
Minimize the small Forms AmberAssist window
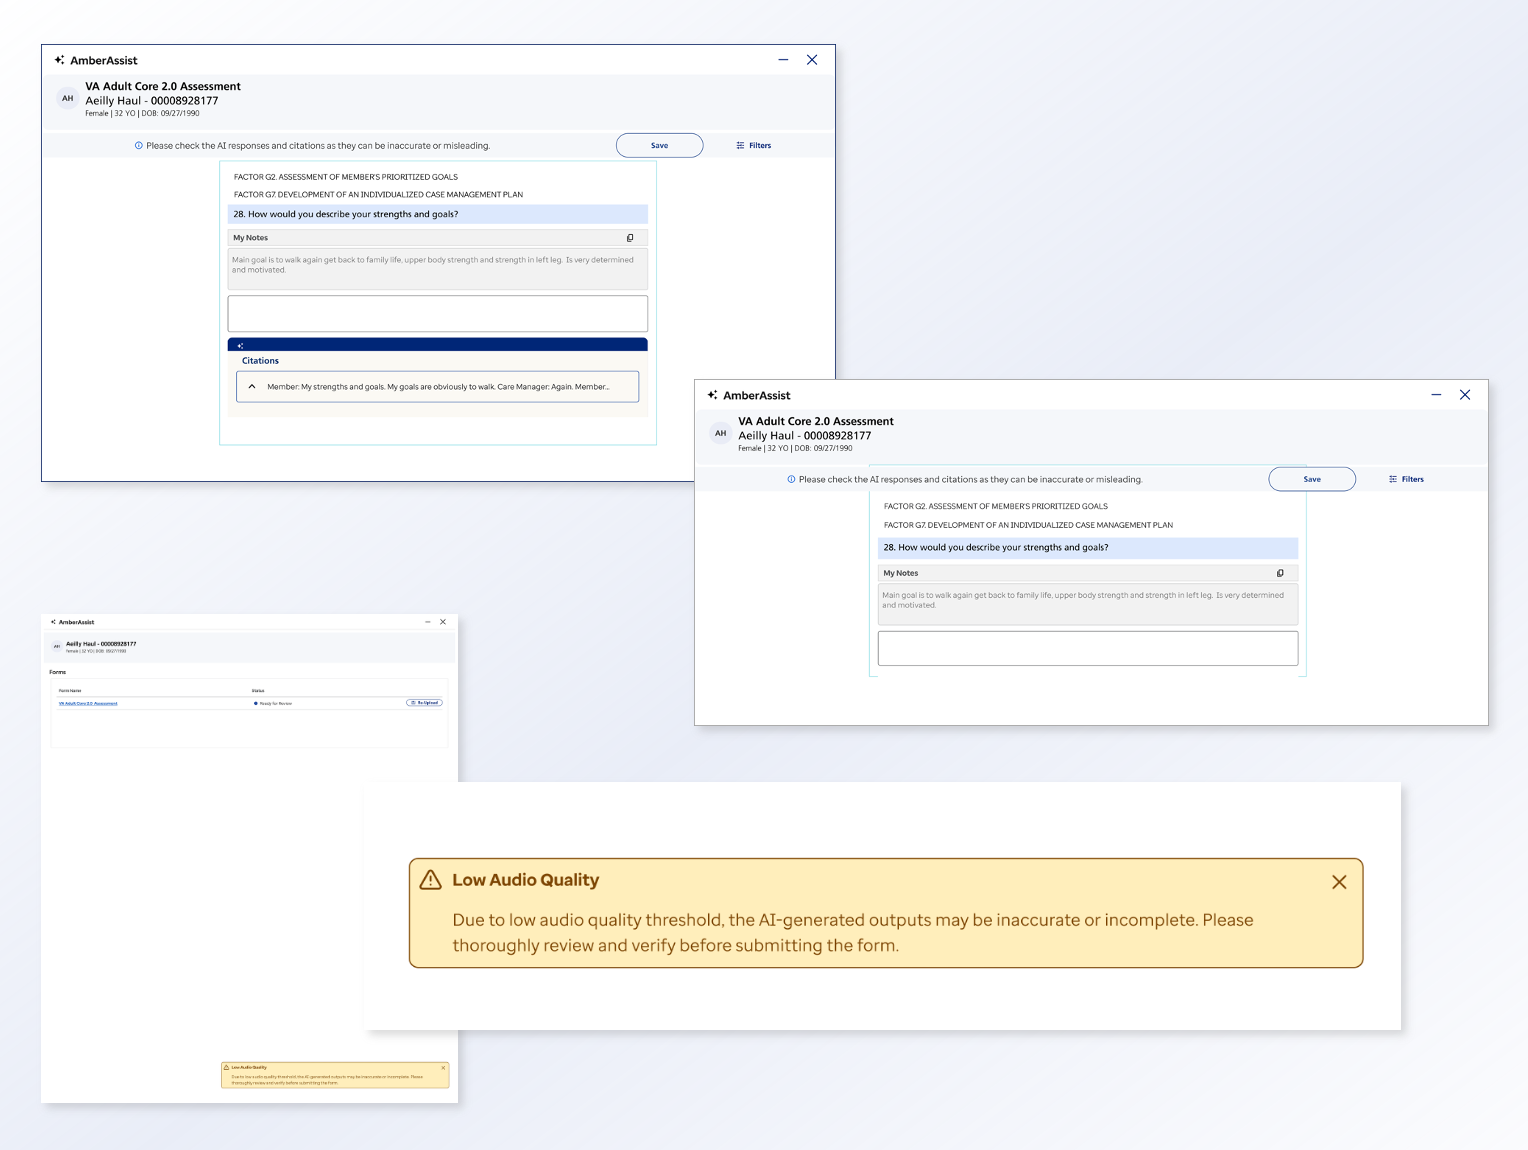(x=428, y=622)
